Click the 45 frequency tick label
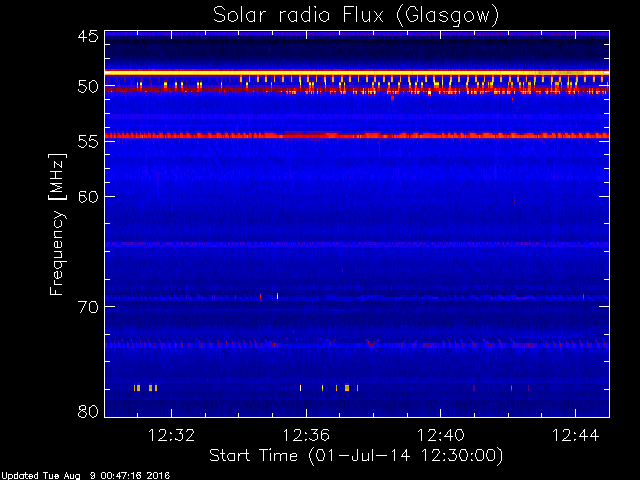The height and width of the screenshot is (480, 640). click(88, 36)
